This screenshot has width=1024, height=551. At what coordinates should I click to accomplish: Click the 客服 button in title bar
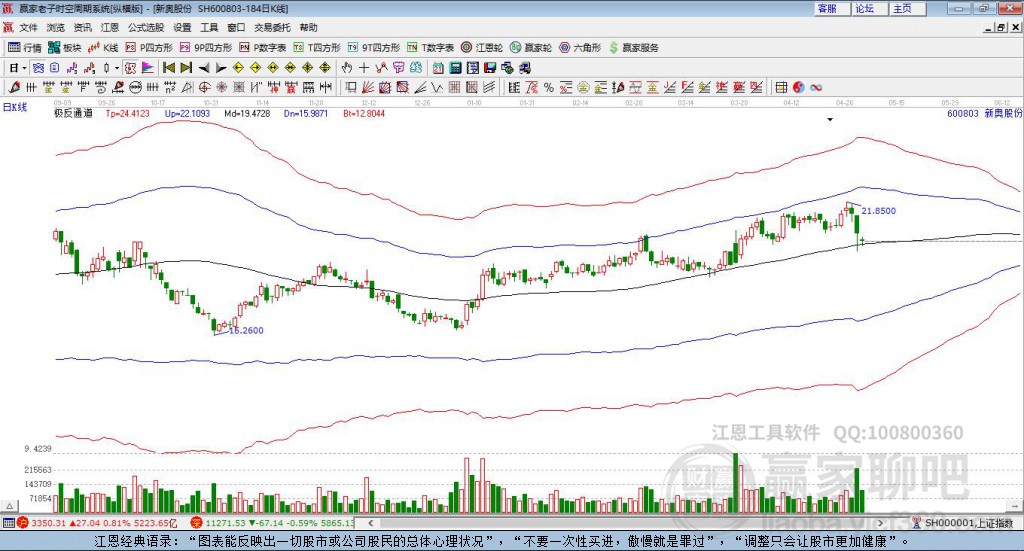[831, 8]
